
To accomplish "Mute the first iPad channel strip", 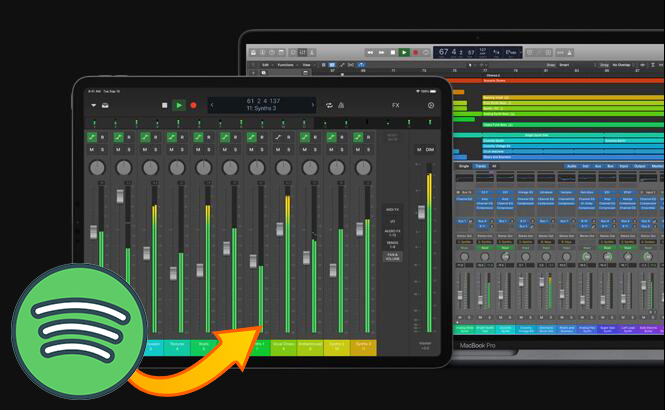I will [x=92, y=150].
